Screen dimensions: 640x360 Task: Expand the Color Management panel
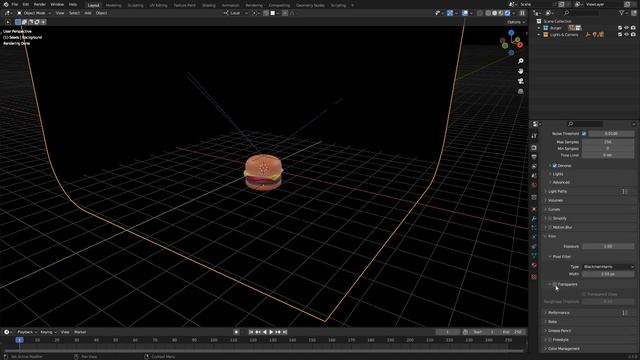563,349
